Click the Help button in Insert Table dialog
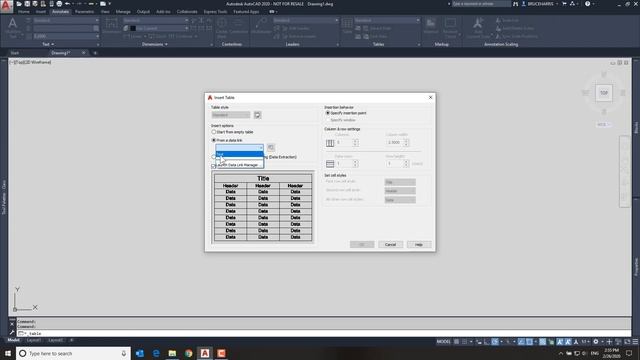 [x=419, y=244]
